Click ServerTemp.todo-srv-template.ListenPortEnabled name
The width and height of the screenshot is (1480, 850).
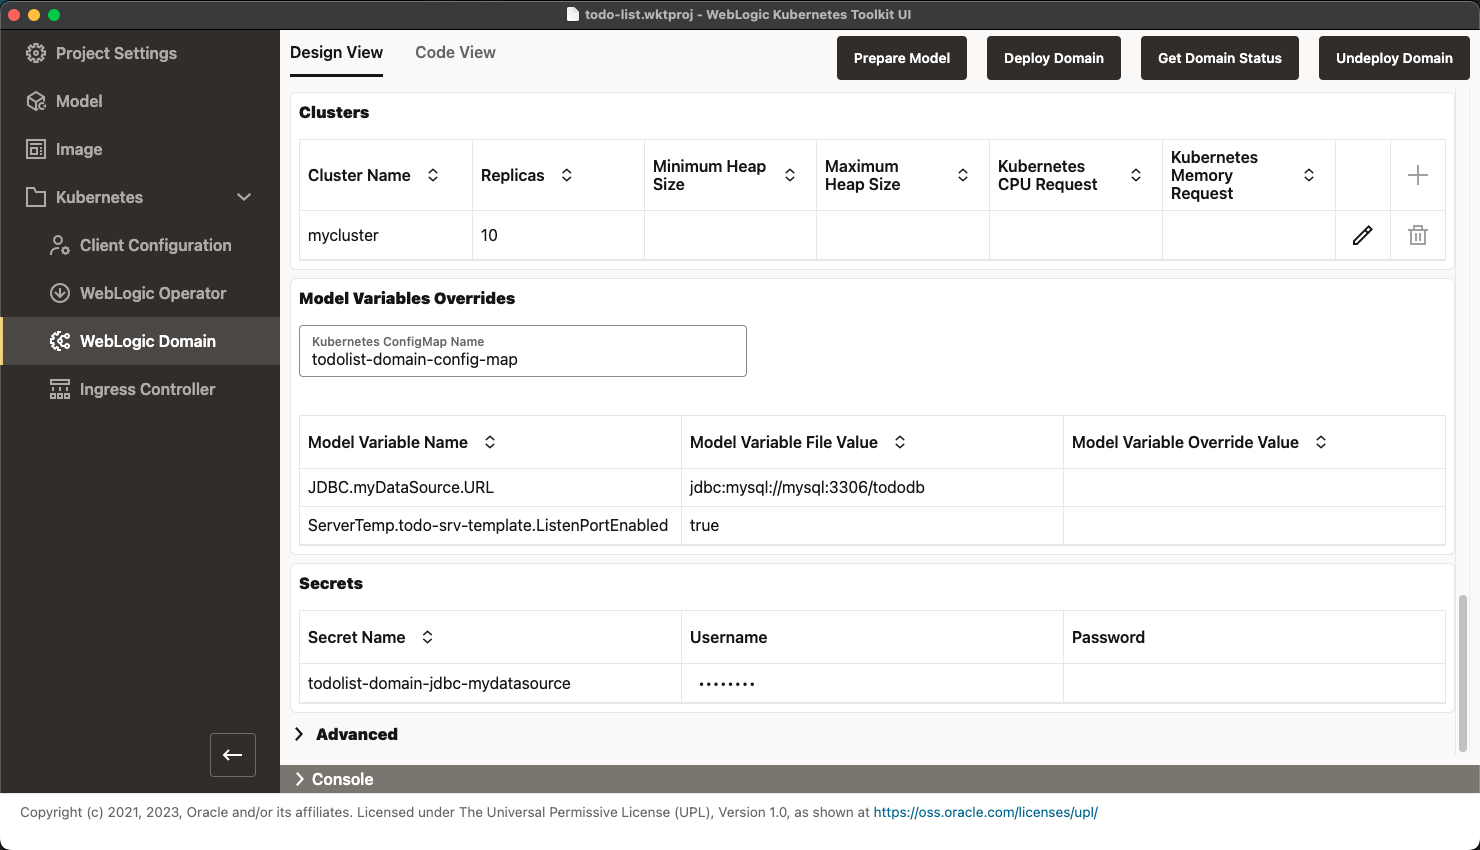tap(488, 525)
